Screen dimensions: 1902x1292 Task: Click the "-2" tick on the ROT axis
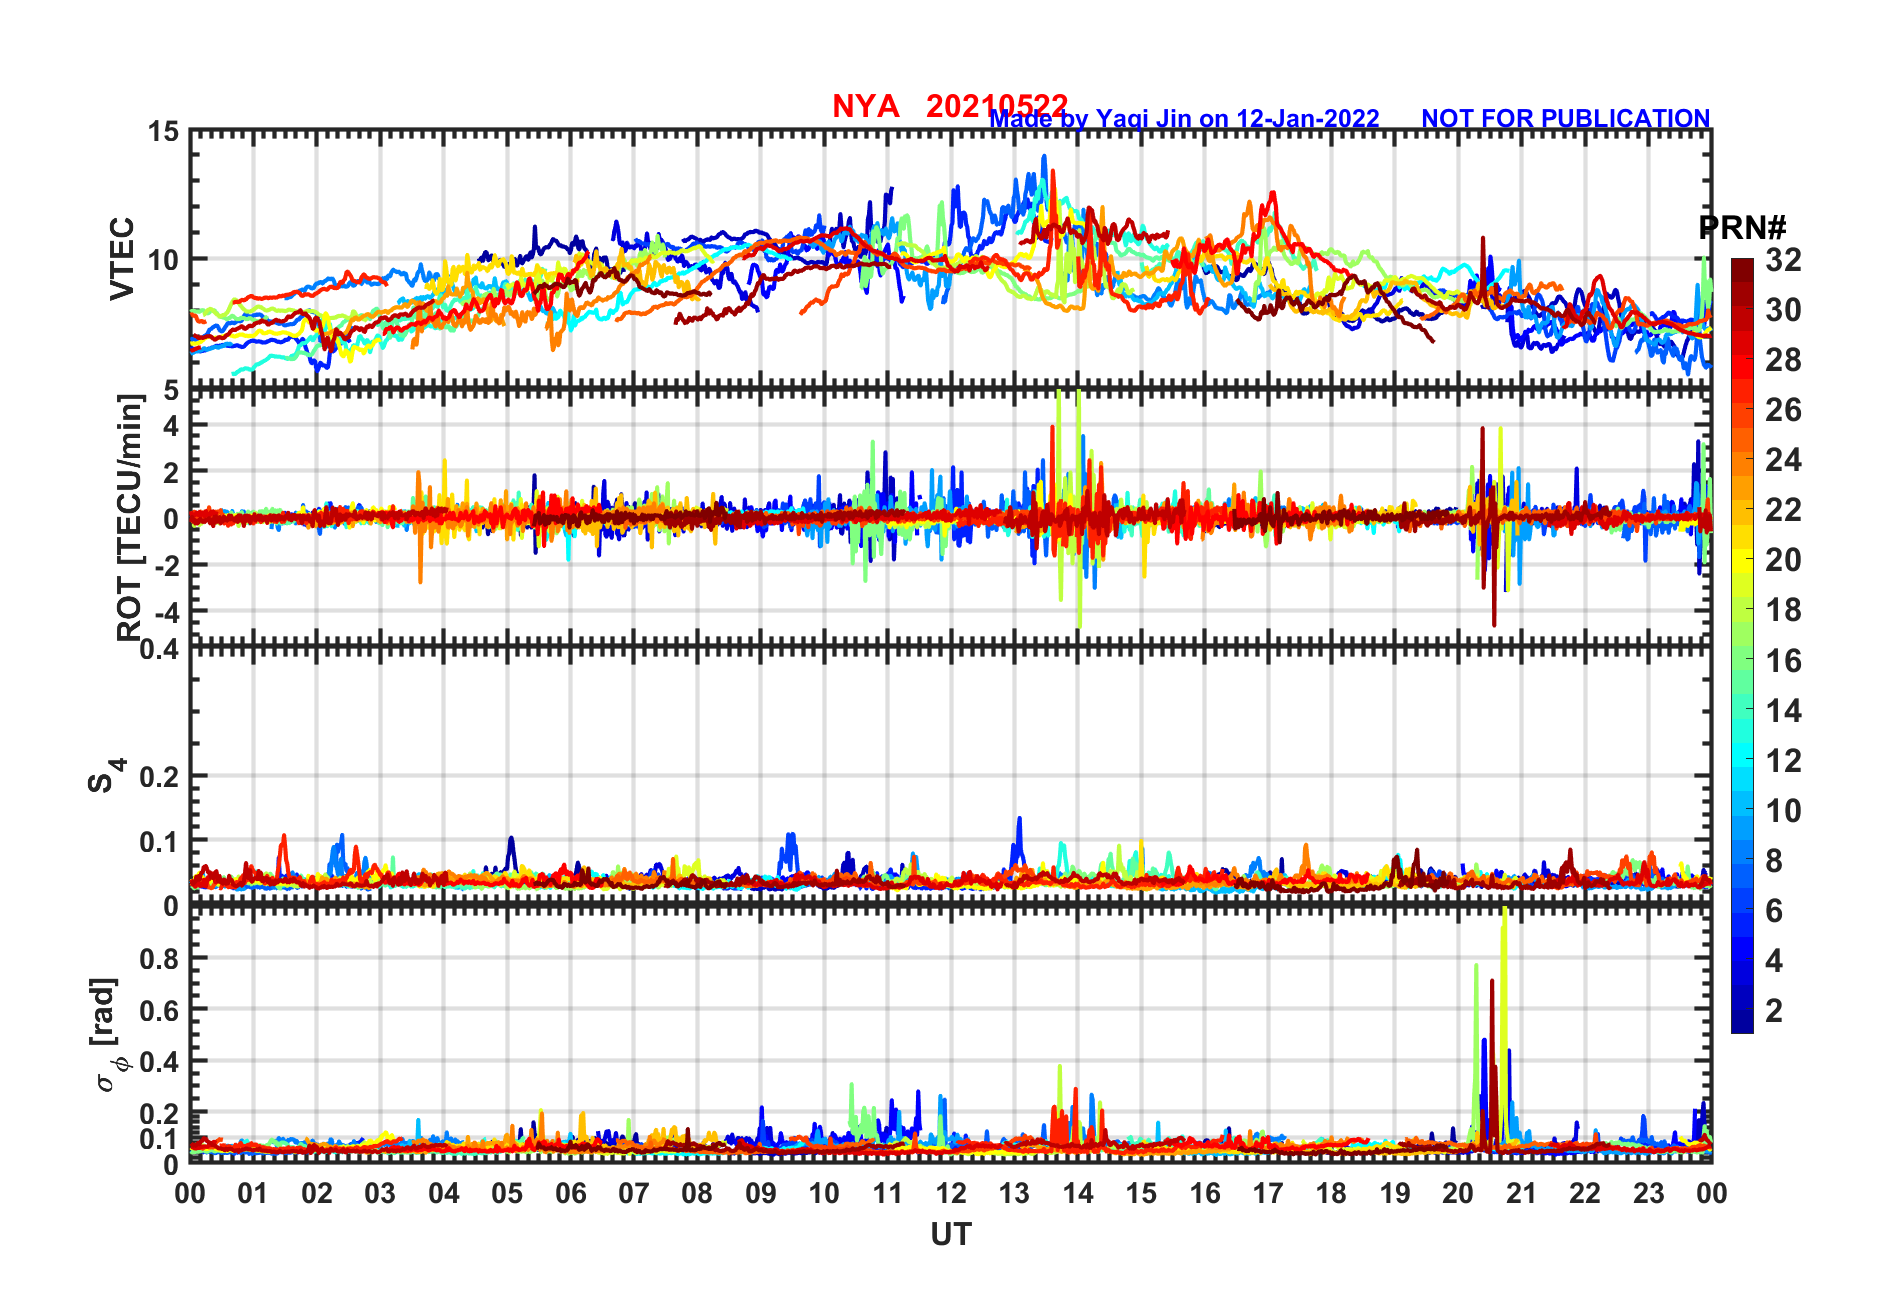tap(166, 566)
